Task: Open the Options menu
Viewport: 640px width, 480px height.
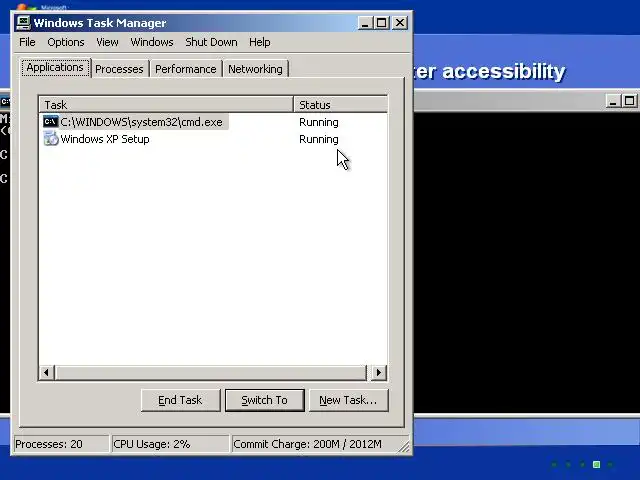Action: [x=66, y=42]
